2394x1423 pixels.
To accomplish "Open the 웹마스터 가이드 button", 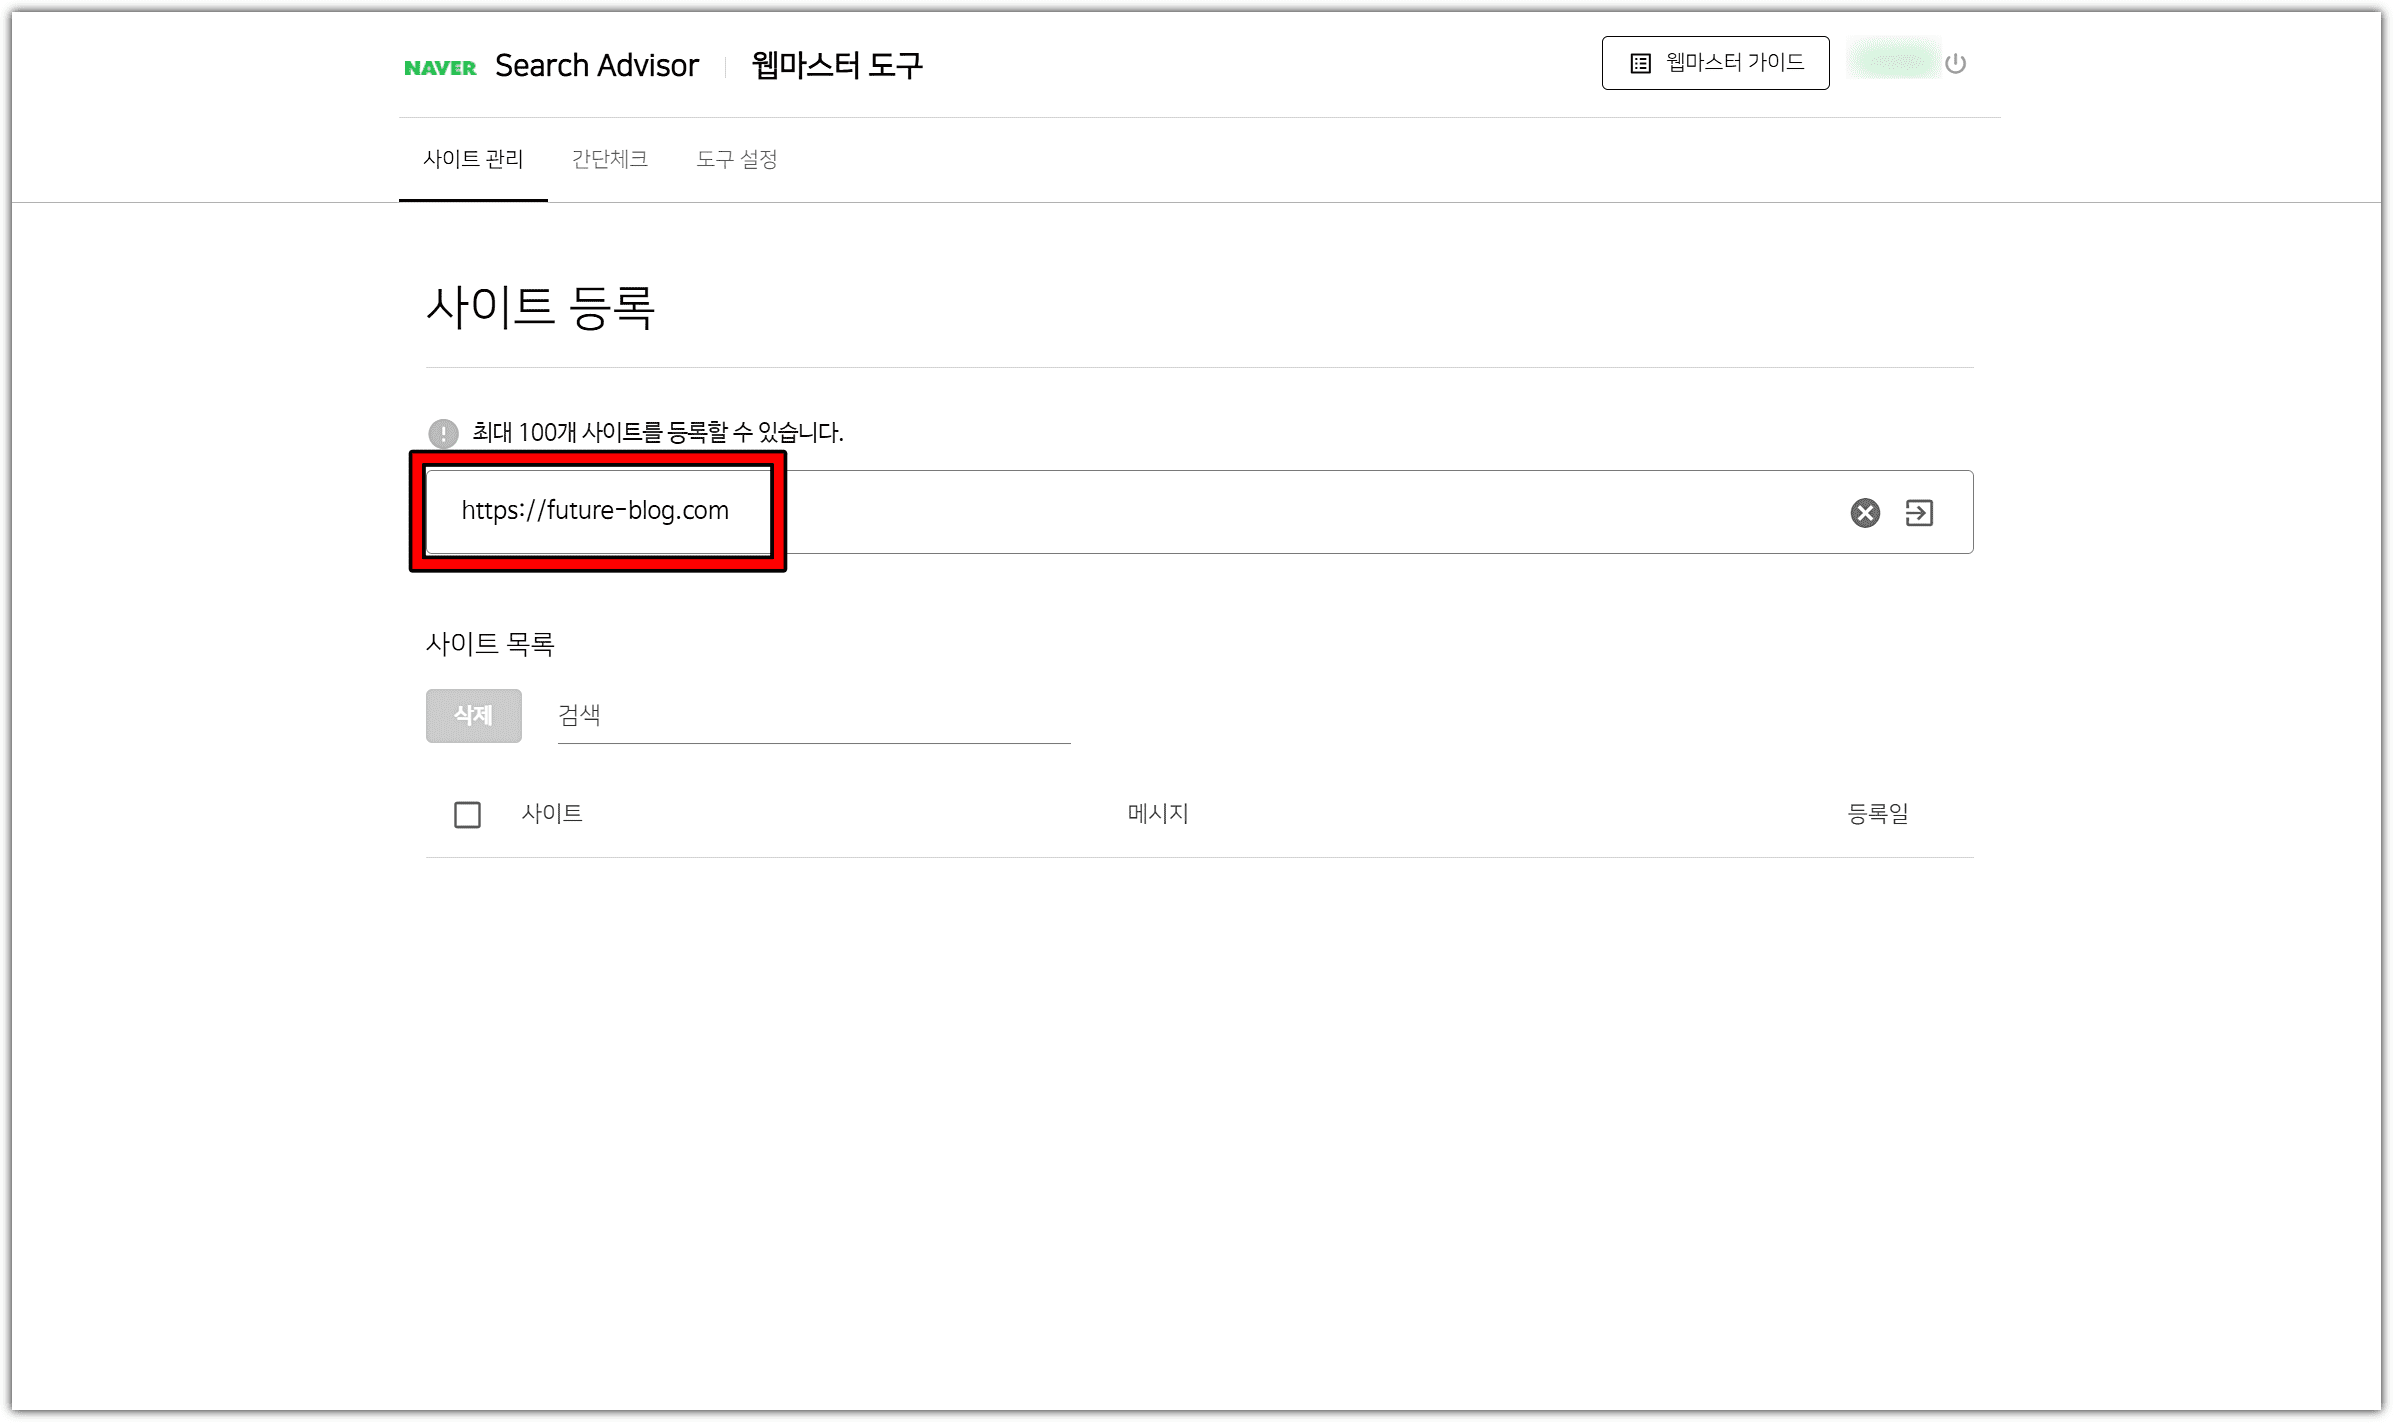I will pos(1714,63).
